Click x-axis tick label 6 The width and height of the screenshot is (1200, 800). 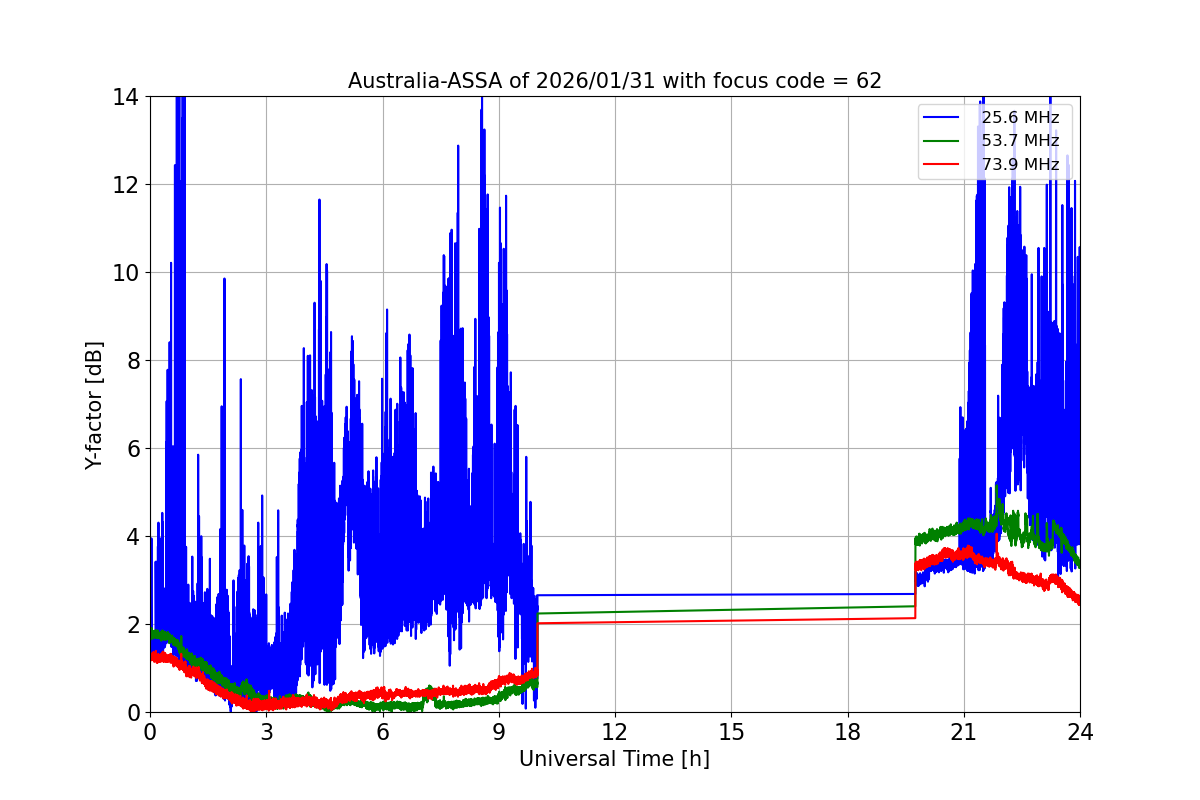point(382,732)
